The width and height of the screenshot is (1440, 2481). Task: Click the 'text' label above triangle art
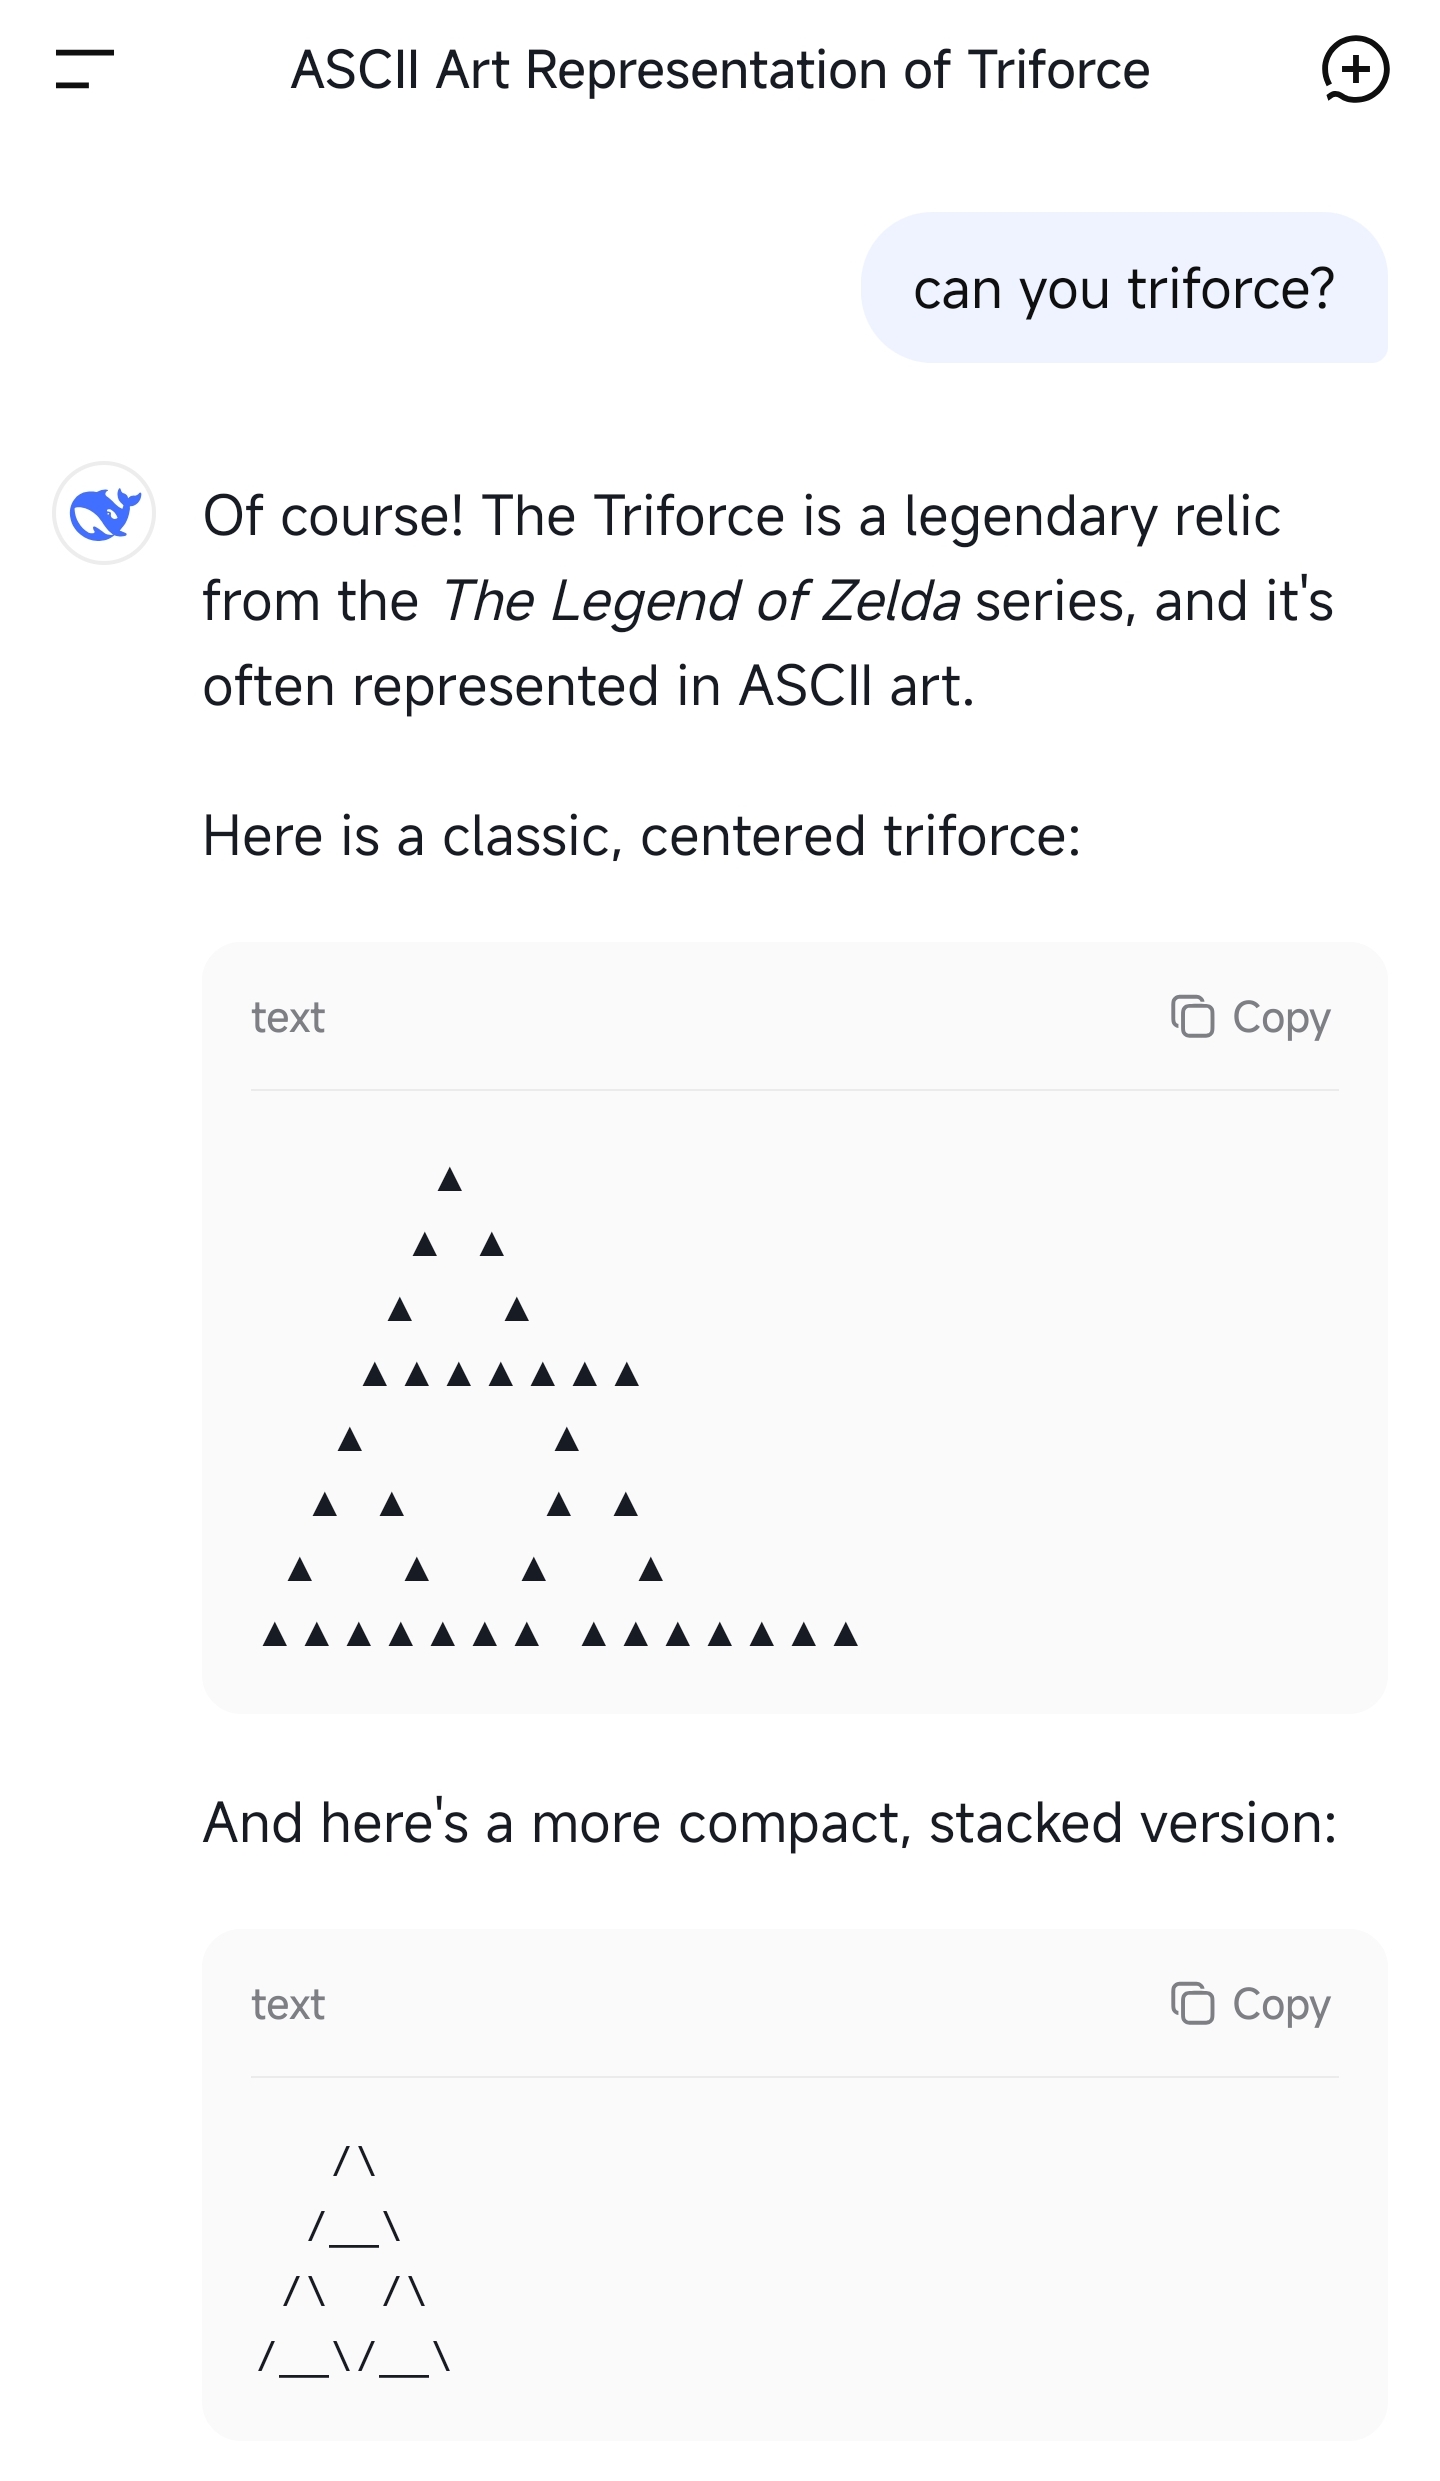point(288,1018)
